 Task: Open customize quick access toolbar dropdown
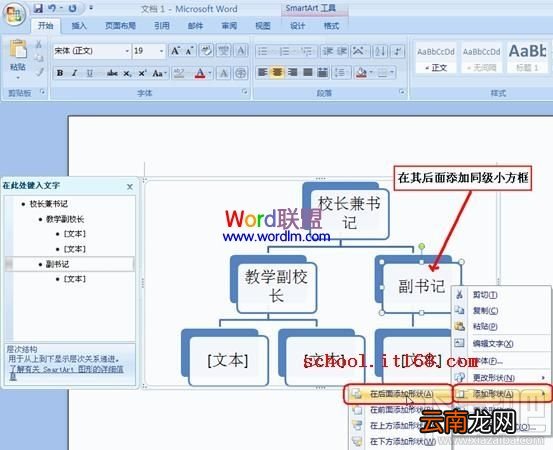(91, 8)
